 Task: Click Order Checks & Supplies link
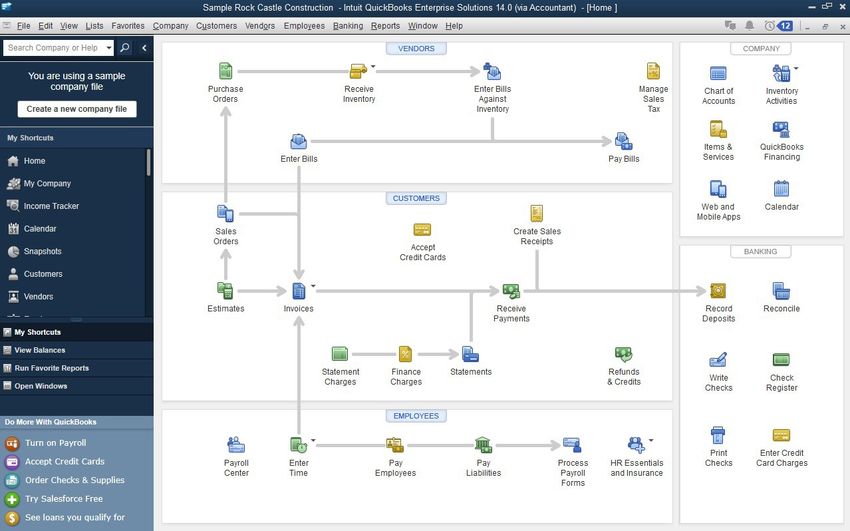pyautogui.click(x=75, y=480)
